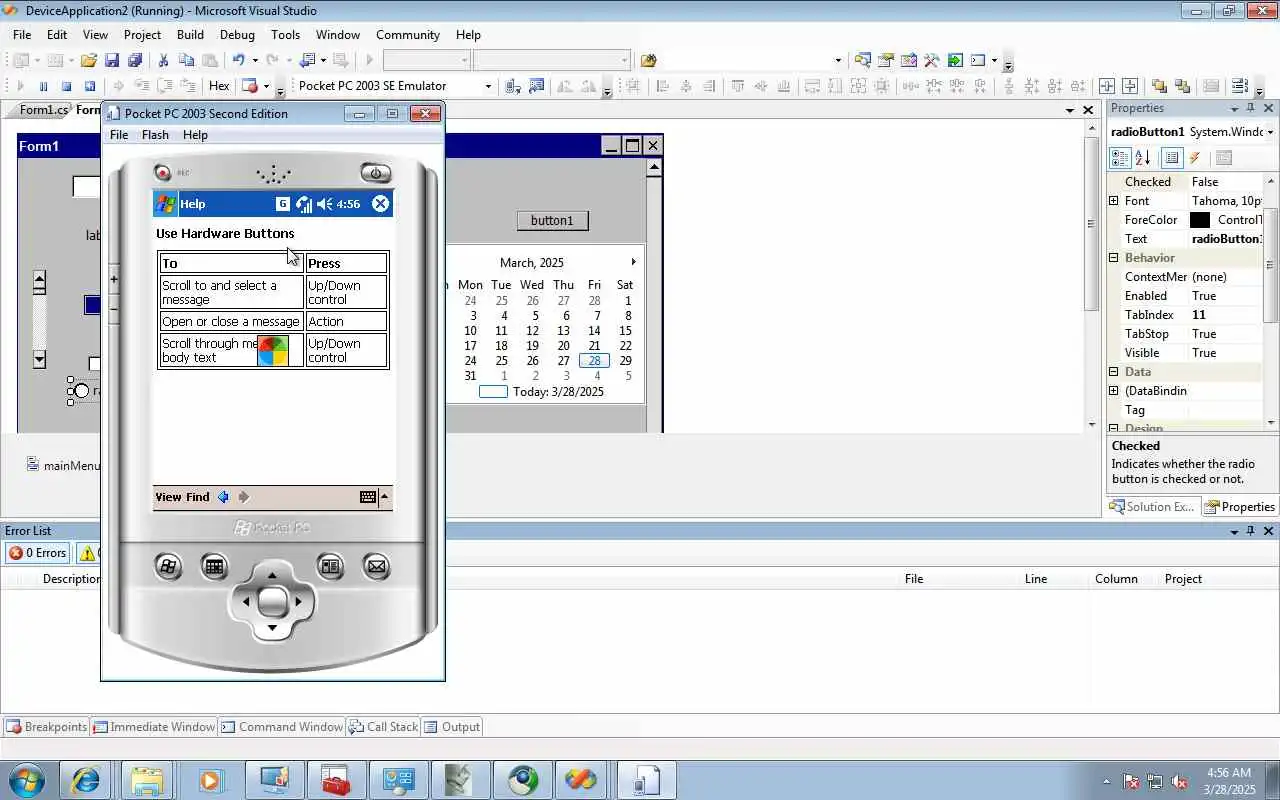Switch to the Form1.cs tab

pyautogui.click(x=44, y=110)
